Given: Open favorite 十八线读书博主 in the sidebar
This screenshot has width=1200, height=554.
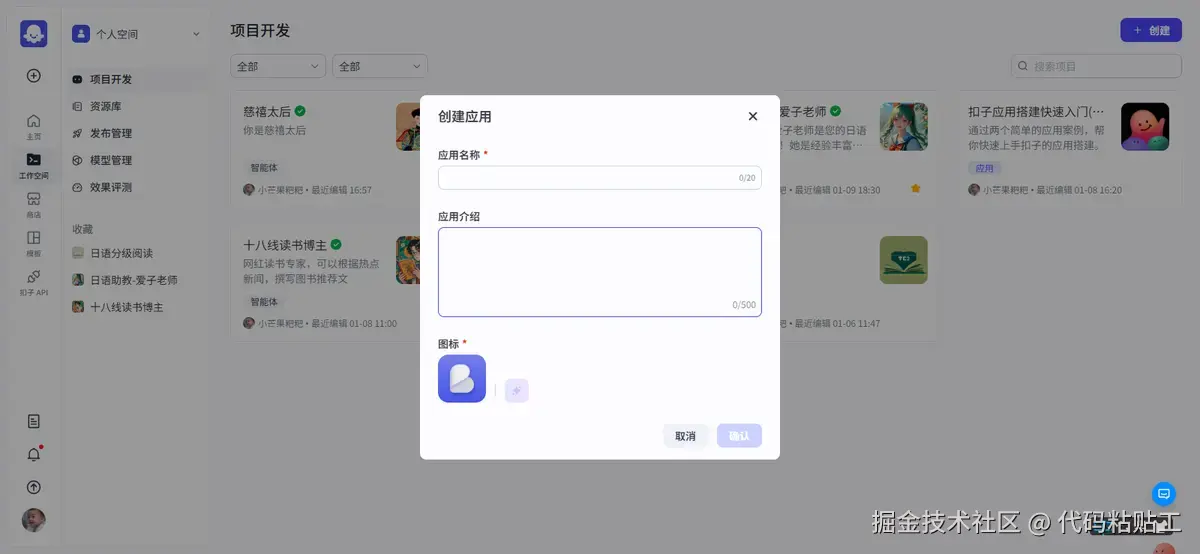Looking at the screenshot, I should coord(137,307).
